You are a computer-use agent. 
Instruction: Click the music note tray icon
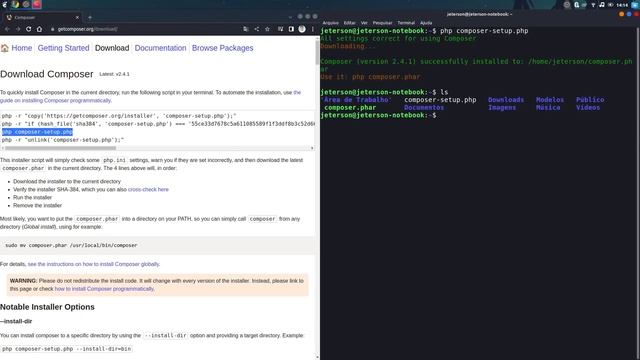pos(602,5)
